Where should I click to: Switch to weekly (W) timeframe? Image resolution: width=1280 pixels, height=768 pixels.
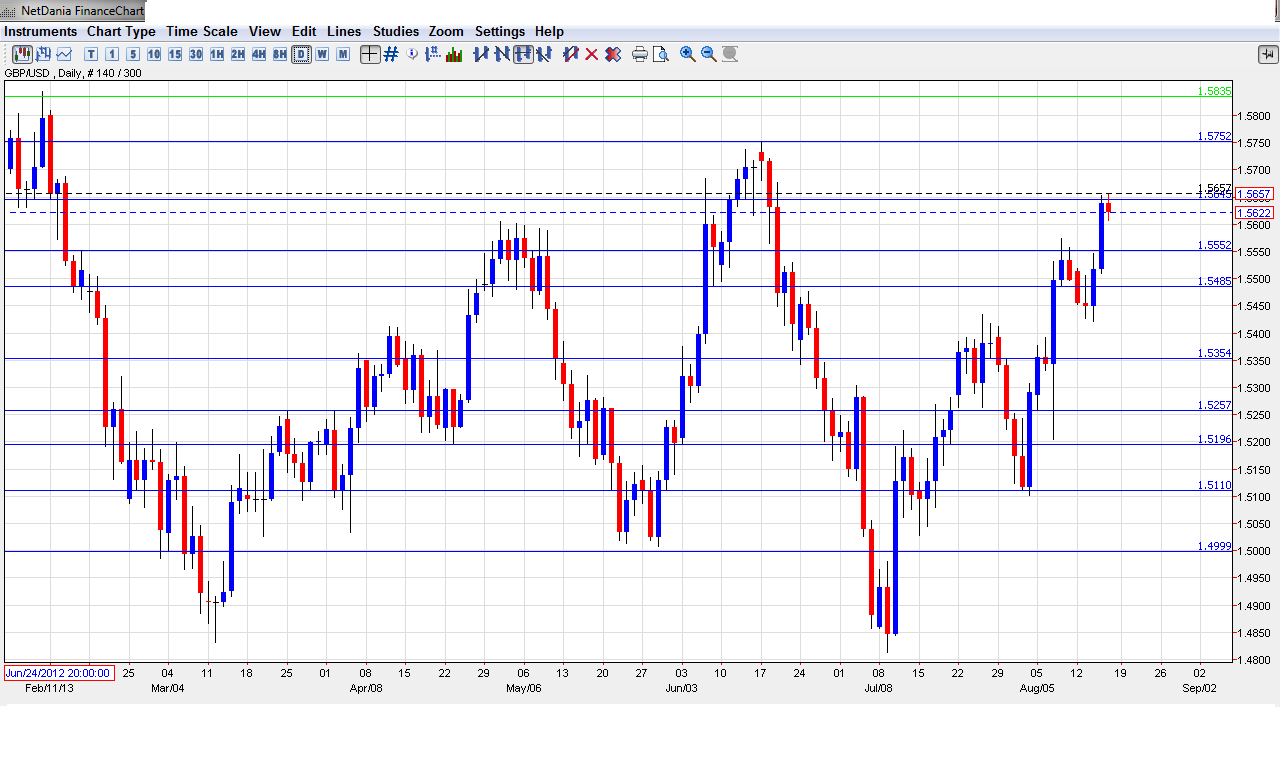(x=322, y=54)
